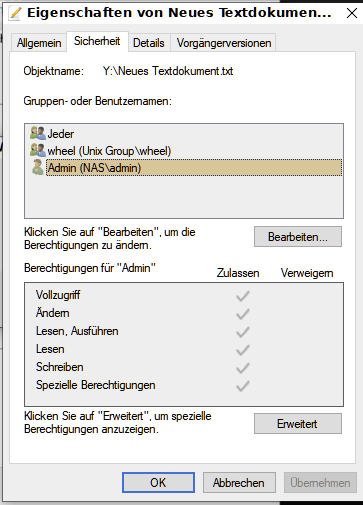Click the Jeder group icon
The image size is (363, 505).
38,133
